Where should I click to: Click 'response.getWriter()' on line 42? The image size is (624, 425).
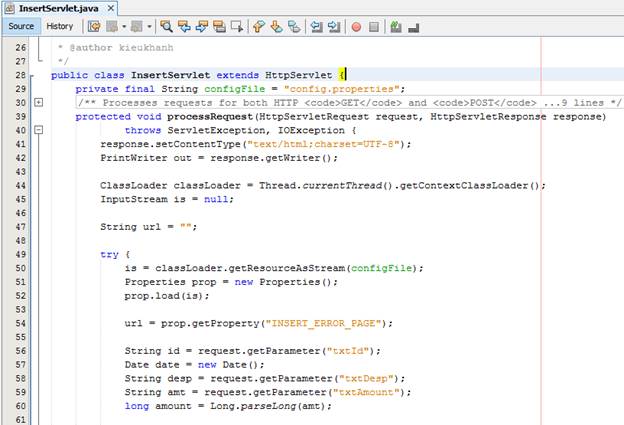[271, 158]
